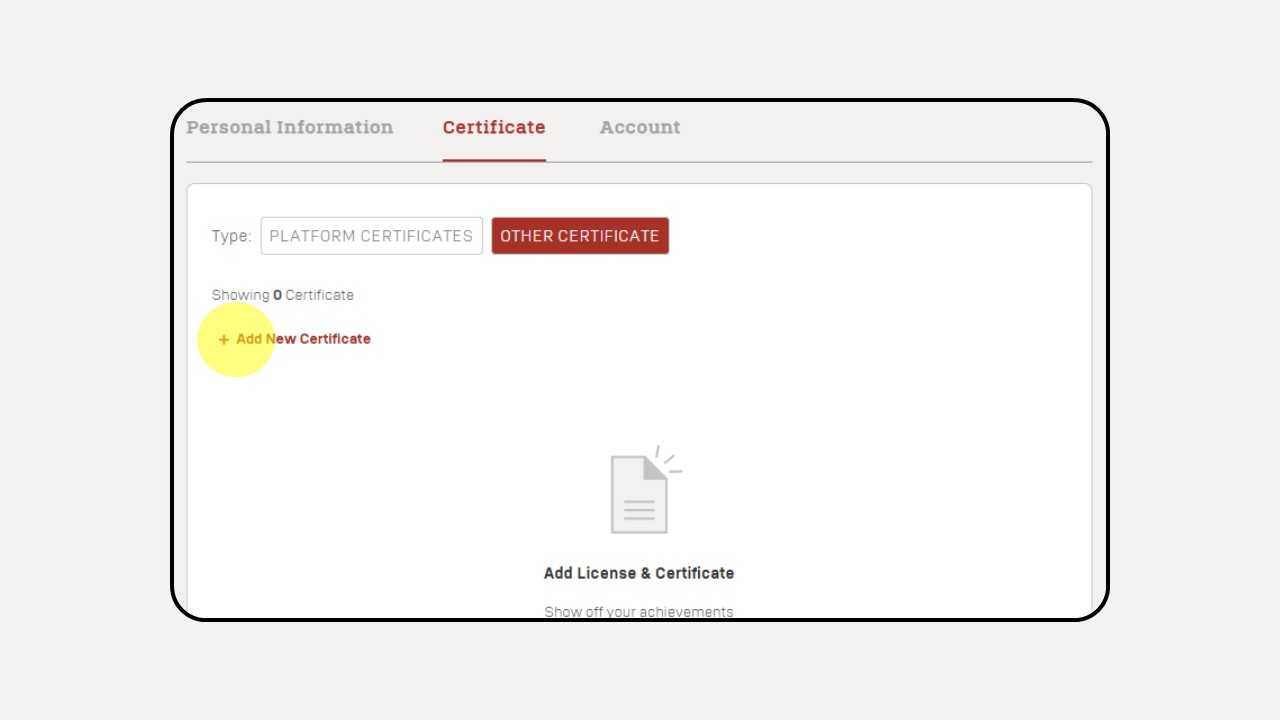The width and height of the screenshot is (1280, 720).
Task: Click the Add New Certificate link
Action: pyautogui.click(x=294, y=339)
